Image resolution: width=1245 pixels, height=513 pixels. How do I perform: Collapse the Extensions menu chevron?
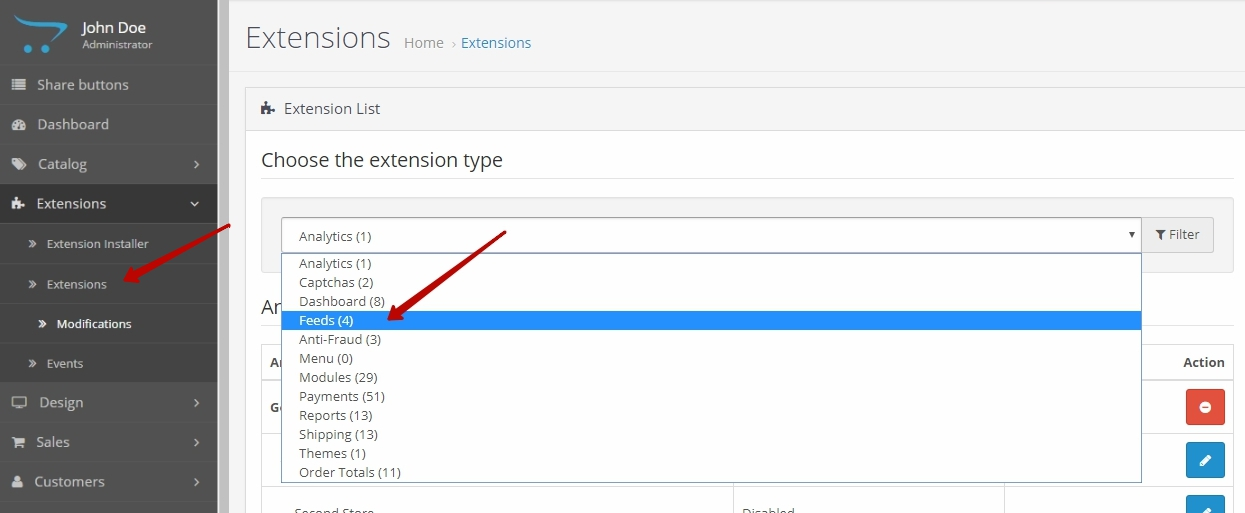point(195,204)
